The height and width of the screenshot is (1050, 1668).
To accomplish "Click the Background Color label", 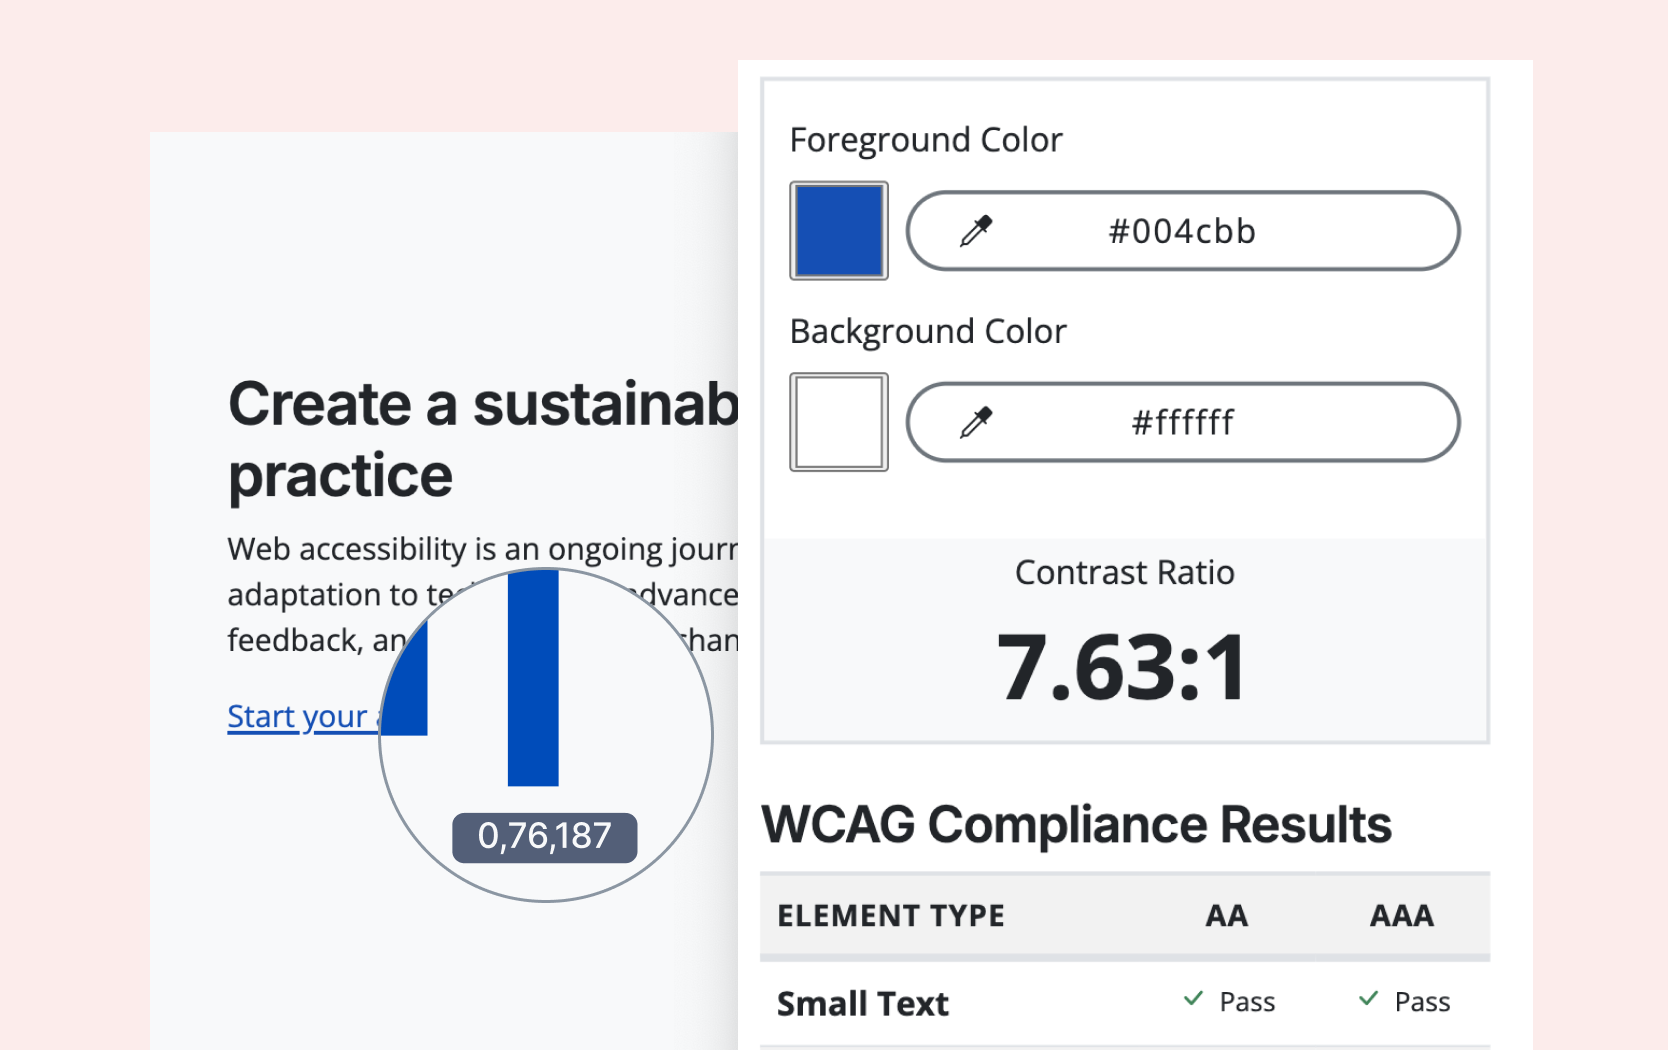I will pos(928,331).
